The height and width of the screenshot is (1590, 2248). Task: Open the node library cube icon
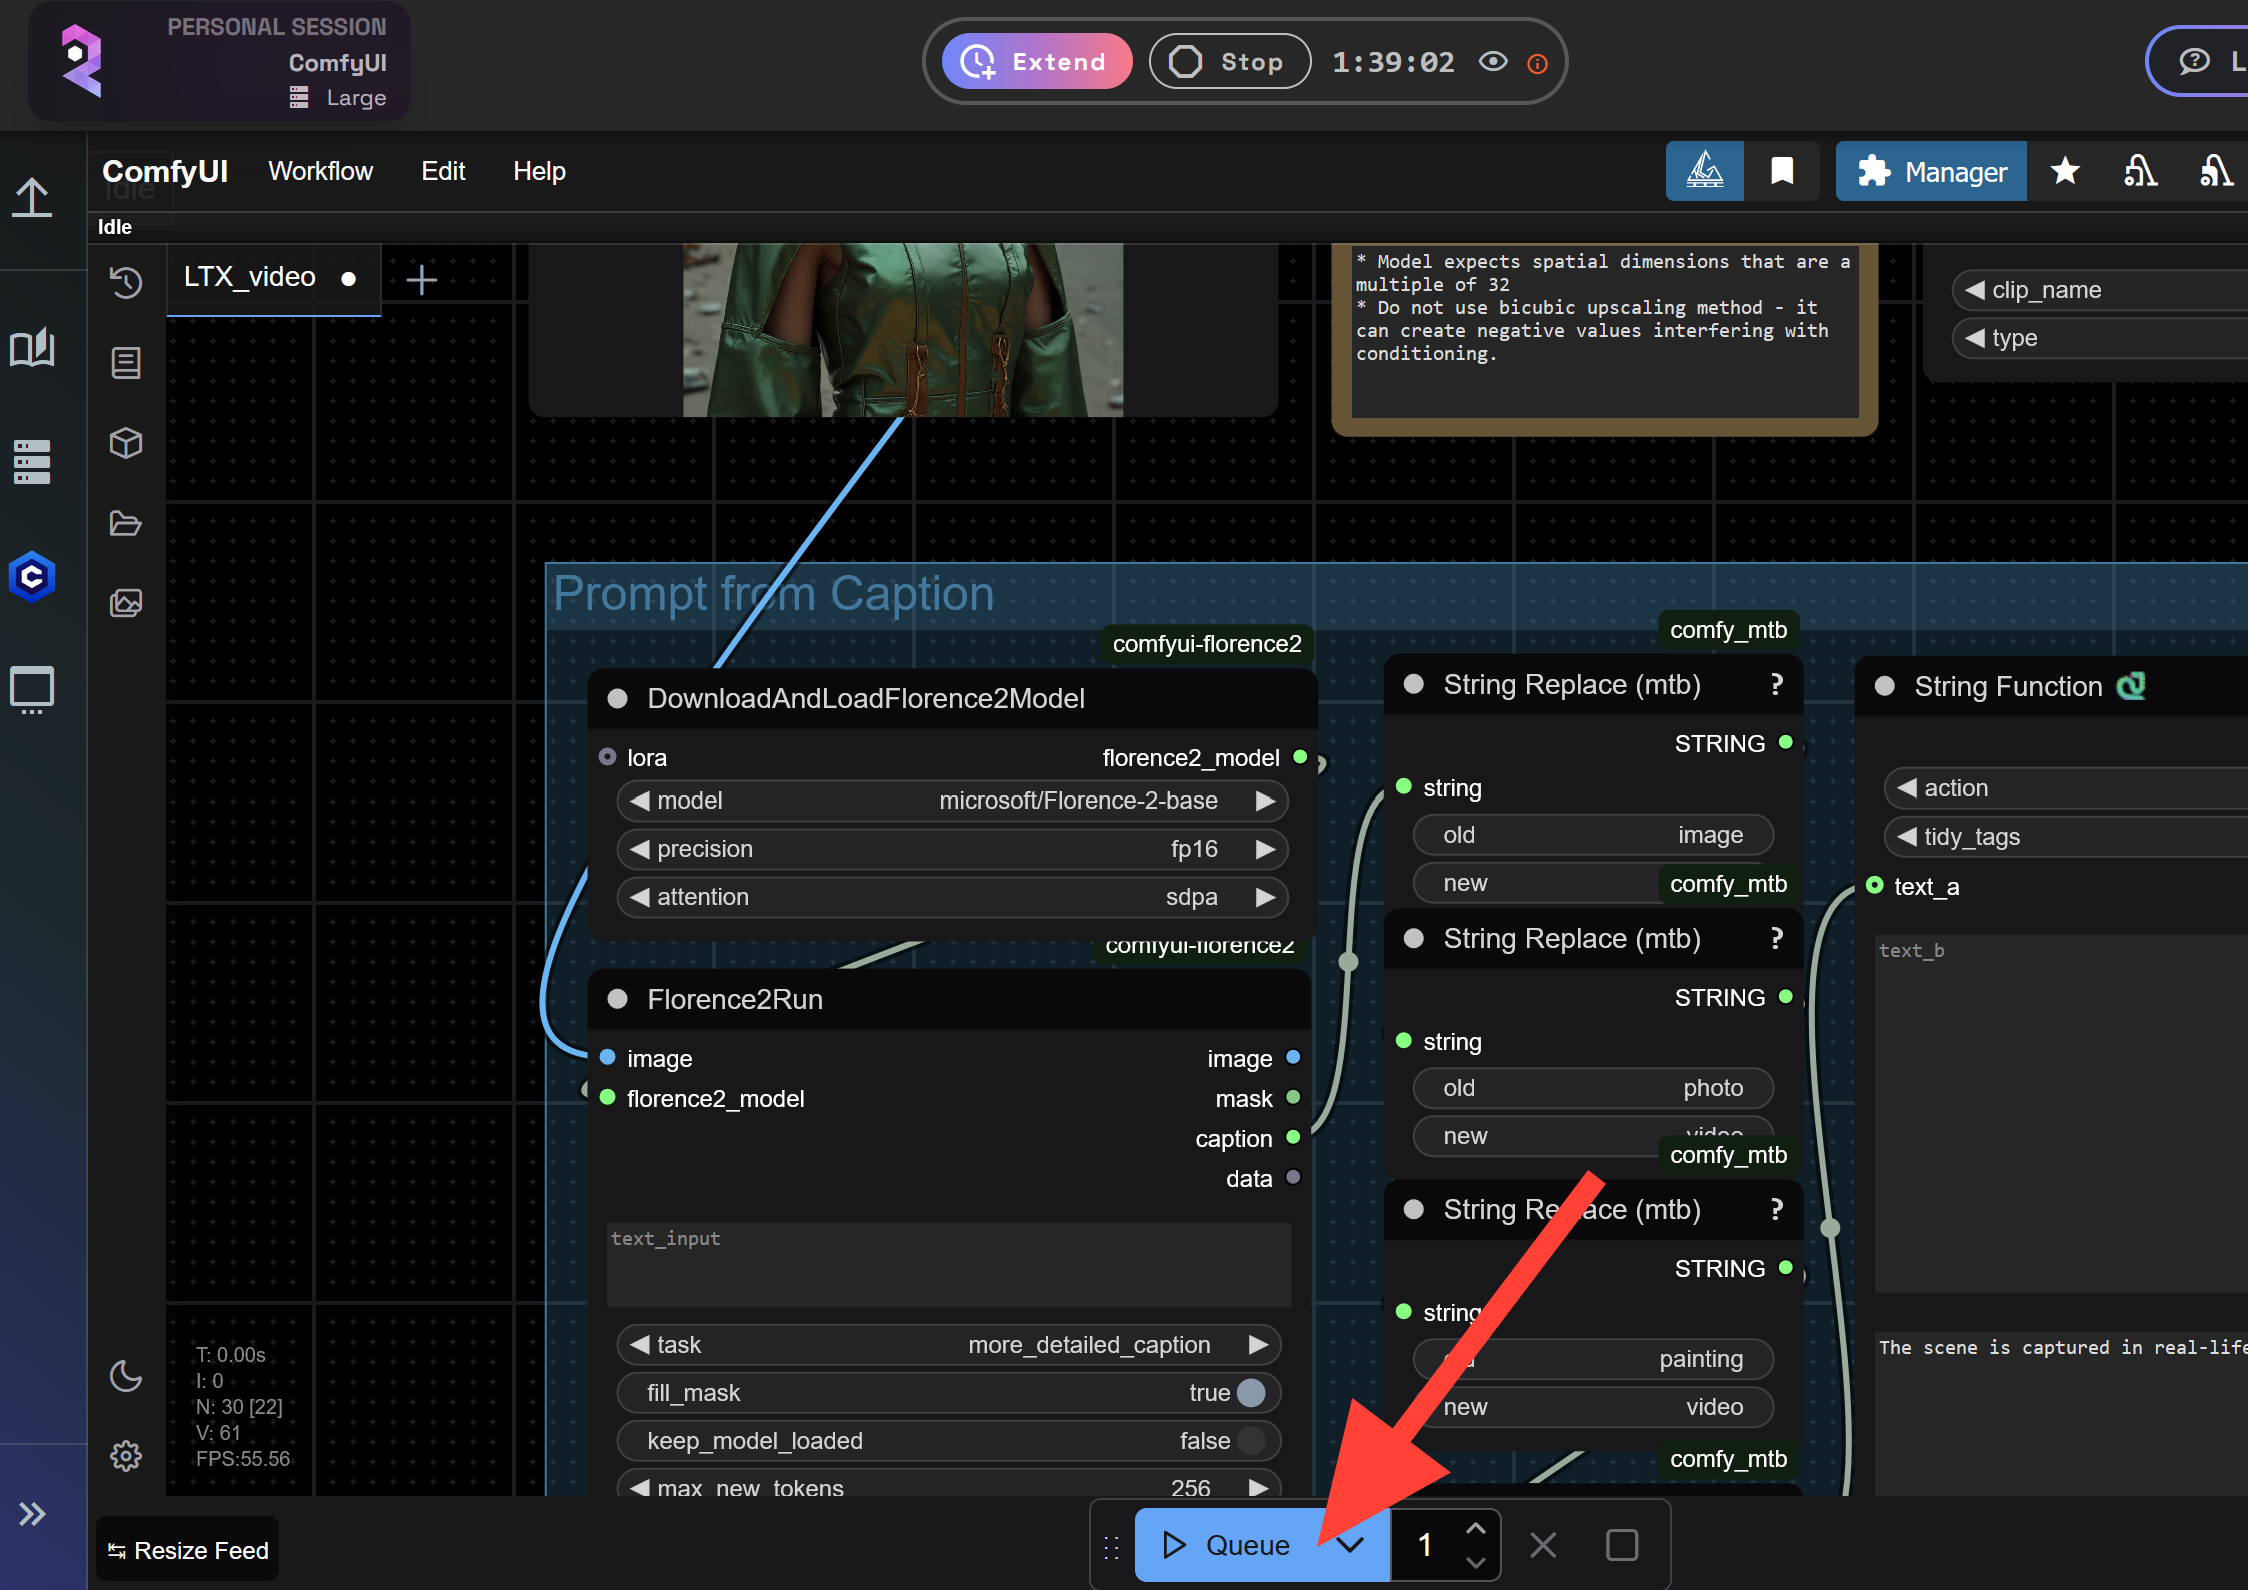pos(126,443)
